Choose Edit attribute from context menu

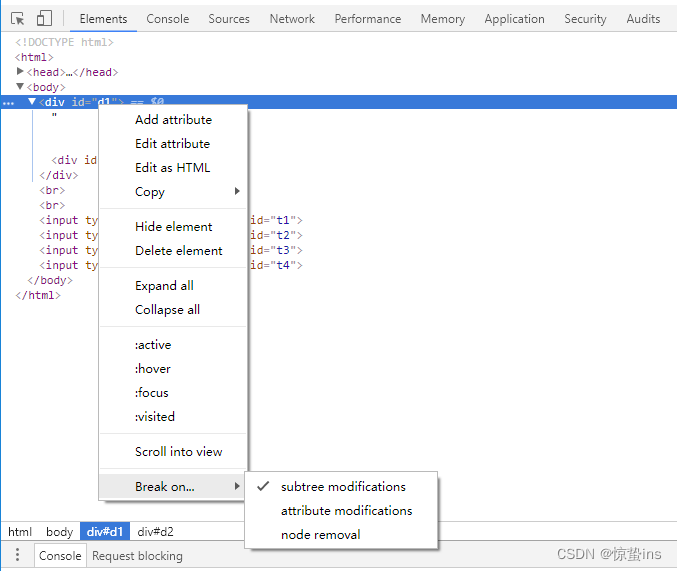coord(172,144)
